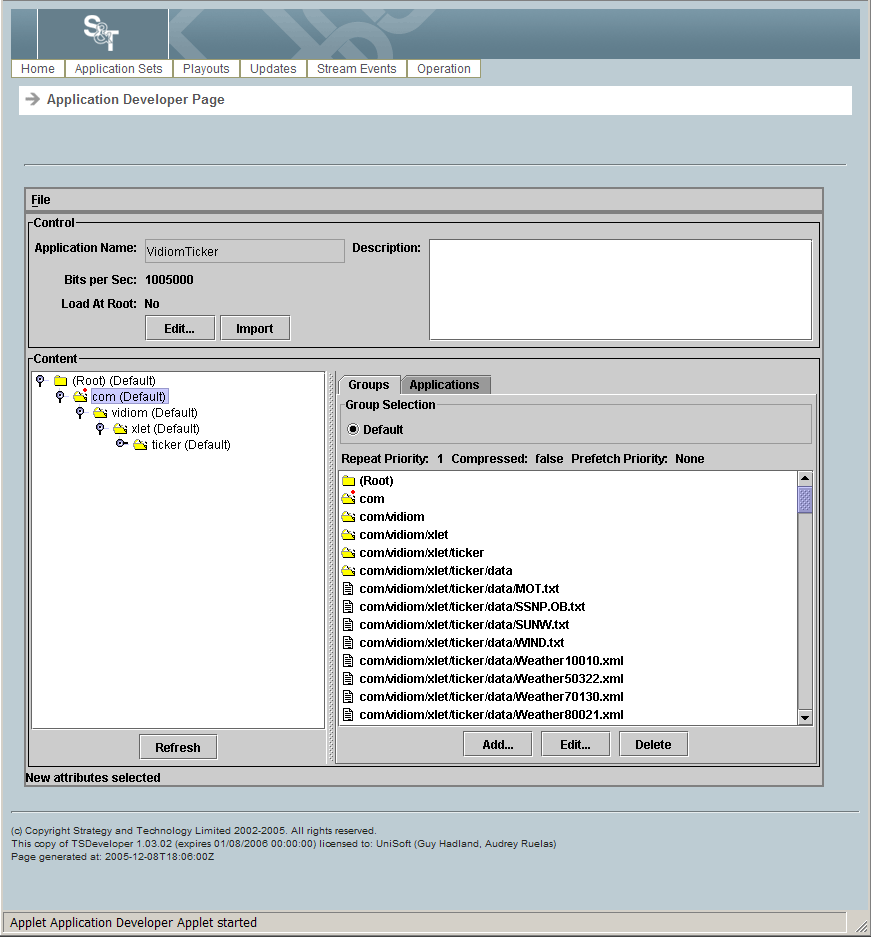
Task: Click the (Root) folder icon in the tree
Action: click(60, 381)
